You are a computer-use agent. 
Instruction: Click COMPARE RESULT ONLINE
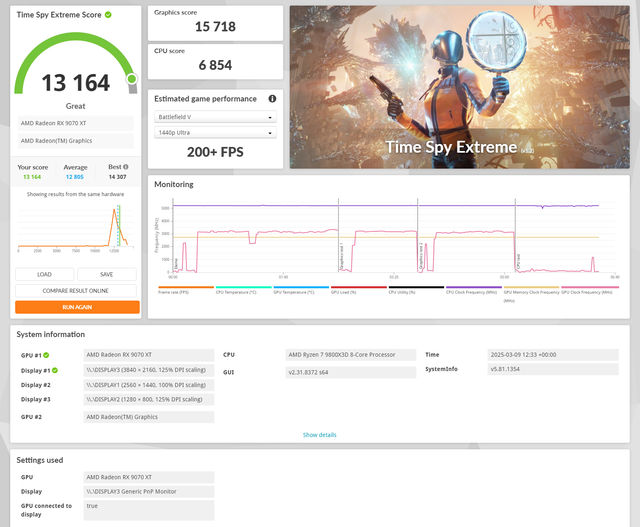pos(76,291)
